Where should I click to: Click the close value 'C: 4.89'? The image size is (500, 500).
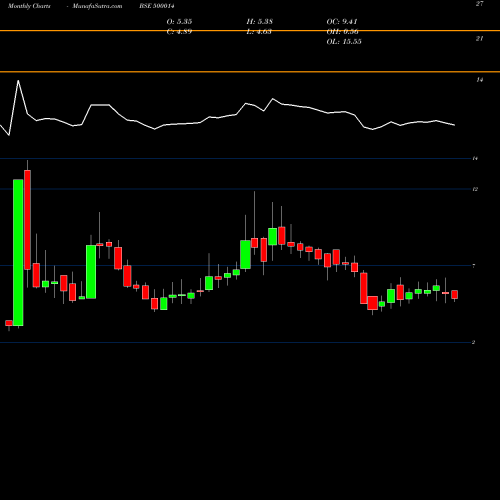(x=179, y=32)
